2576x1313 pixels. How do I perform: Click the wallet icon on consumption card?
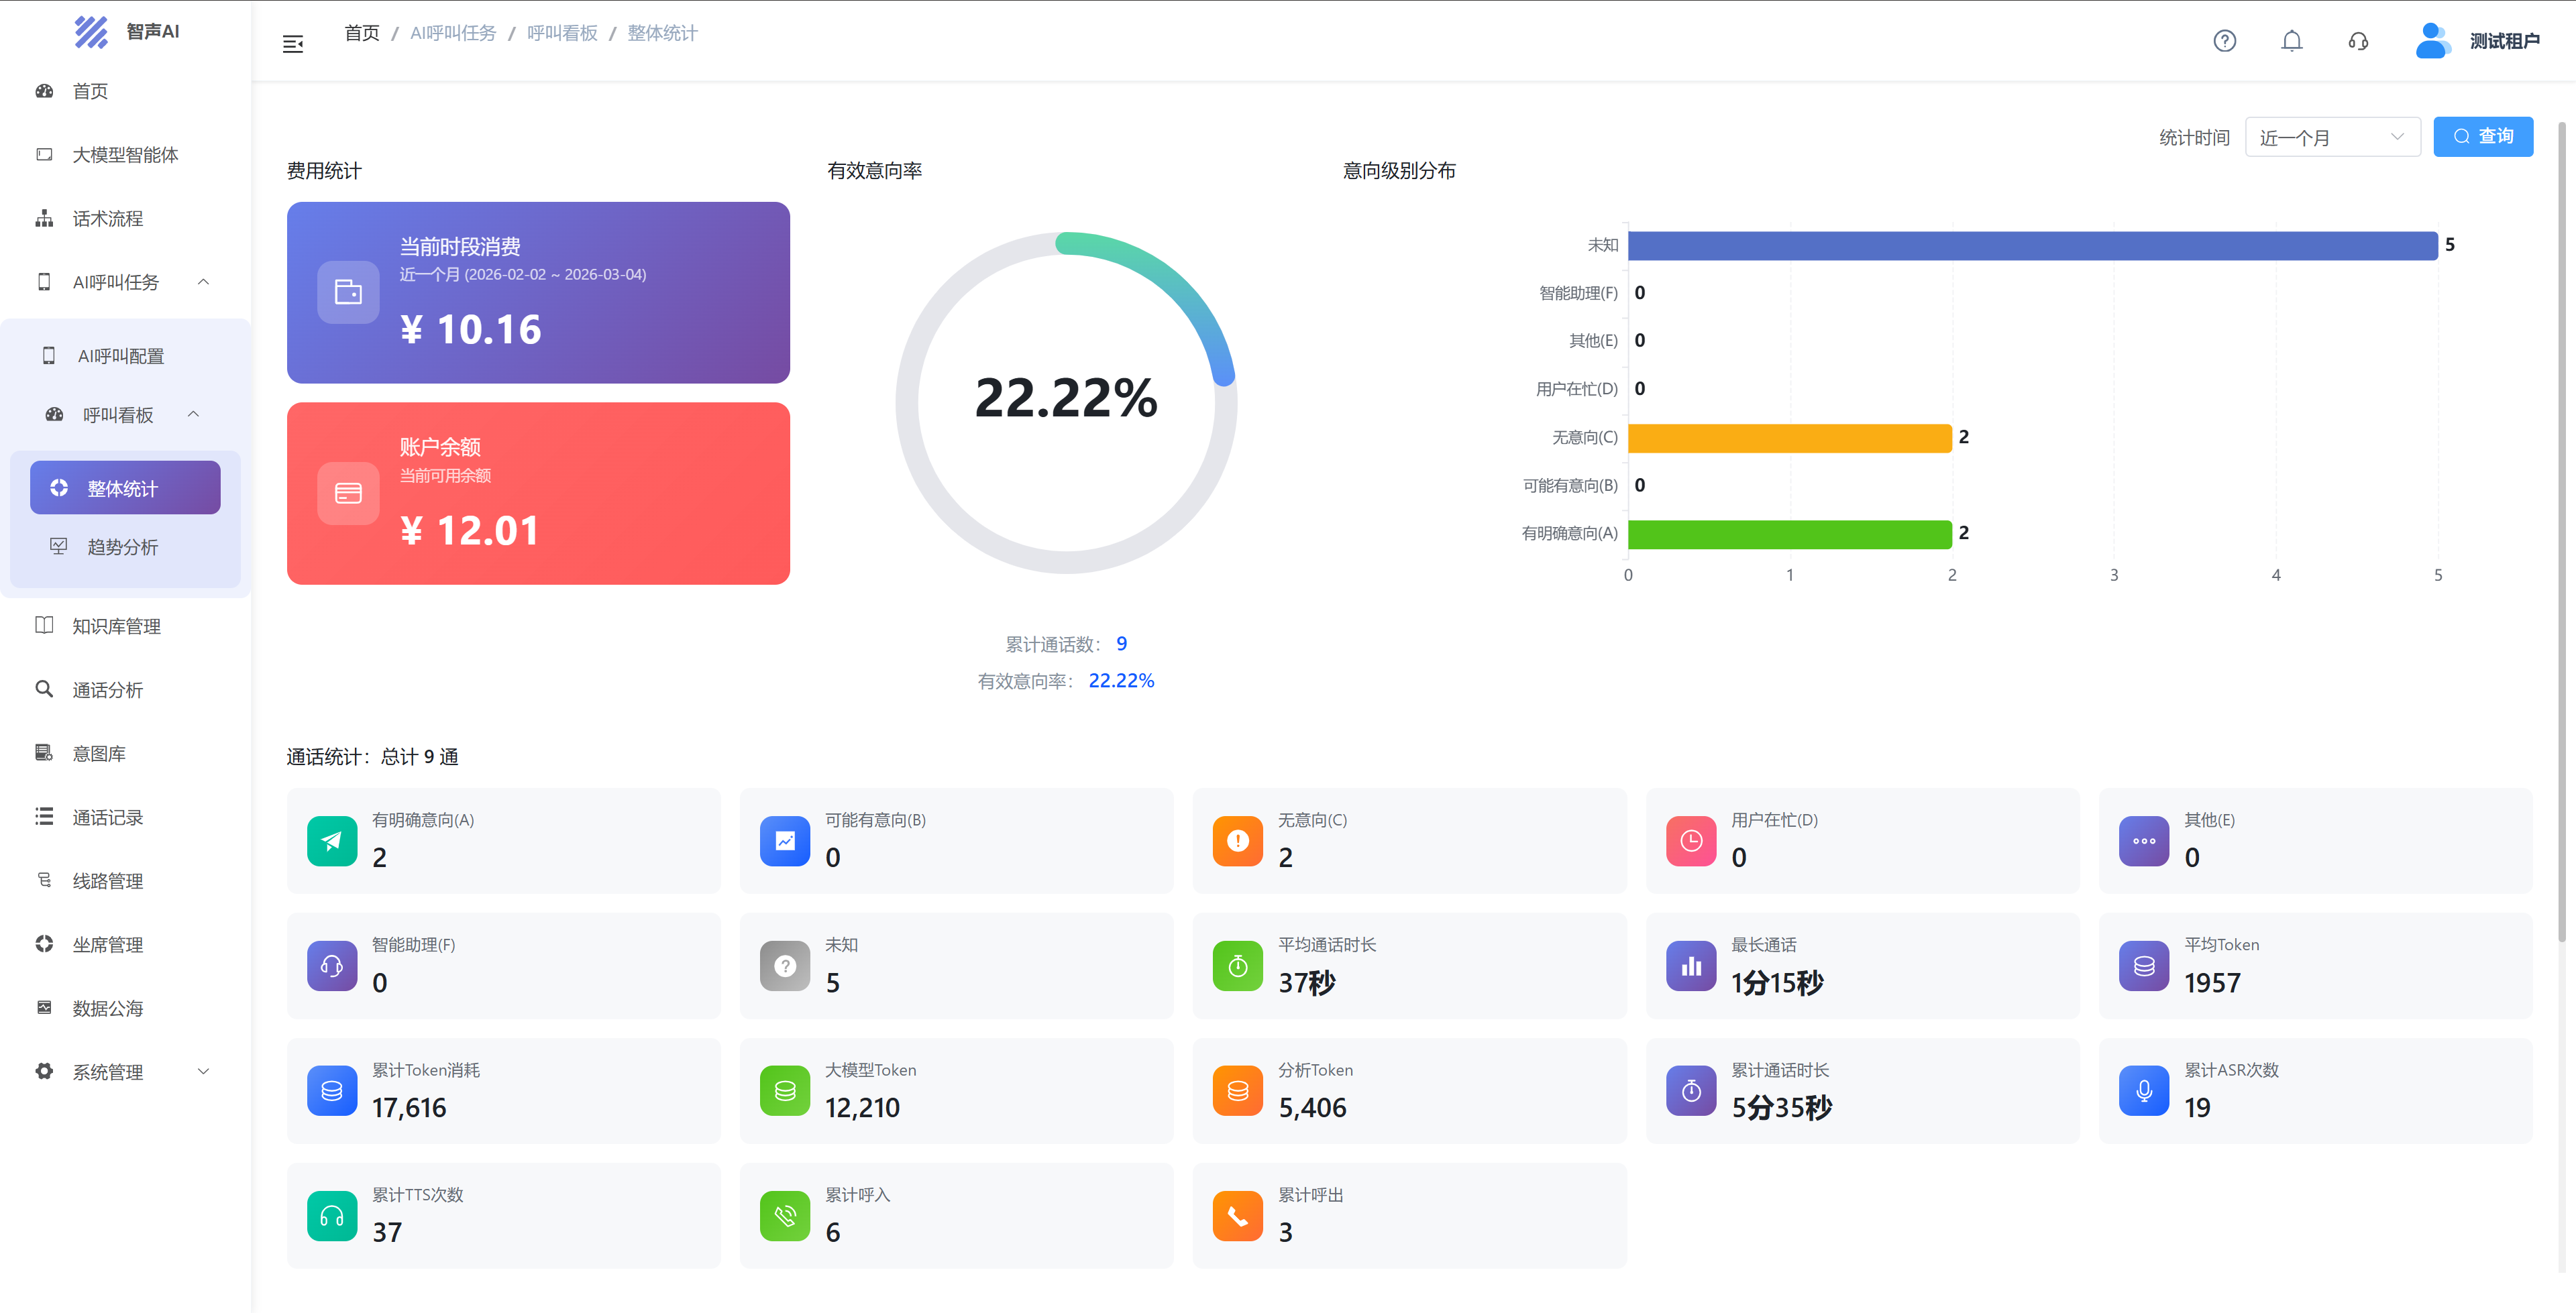pyautogui.click(x=348, y=292)
